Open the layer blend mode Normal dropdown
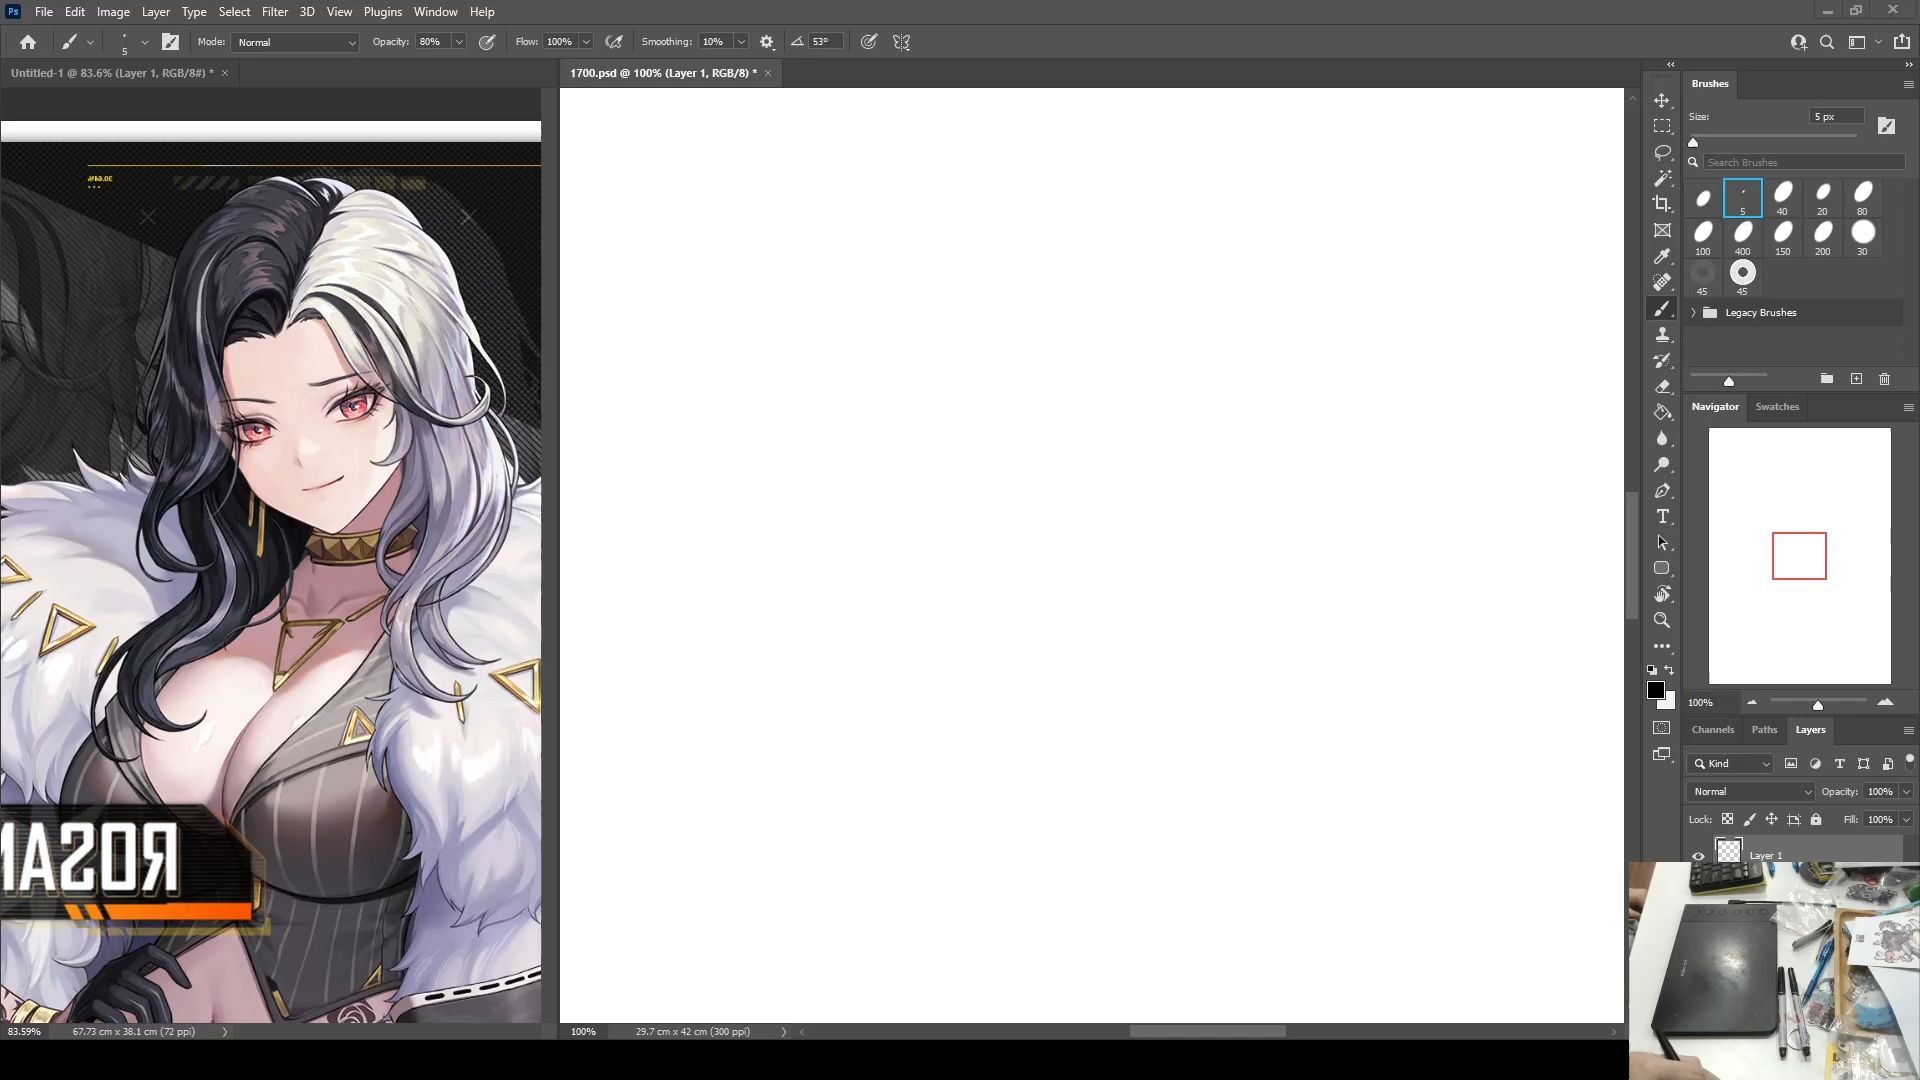Screen dimensions: 1920x1080 pyautogui.click(x=1750, y=791)
